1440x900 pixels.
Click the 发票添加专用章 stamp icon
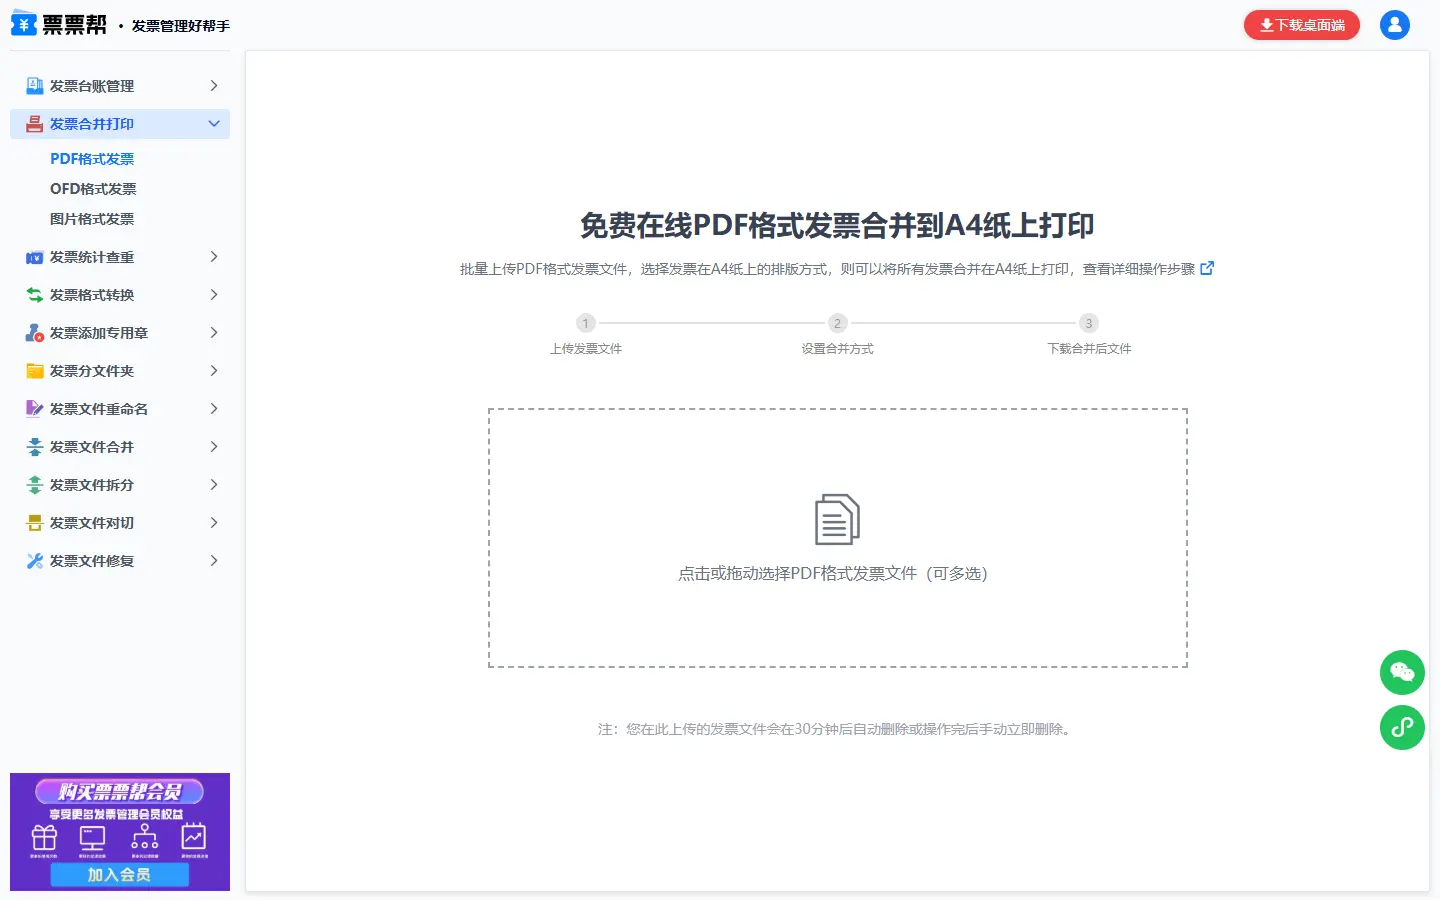pyautogui.click(x=35, y=333)
